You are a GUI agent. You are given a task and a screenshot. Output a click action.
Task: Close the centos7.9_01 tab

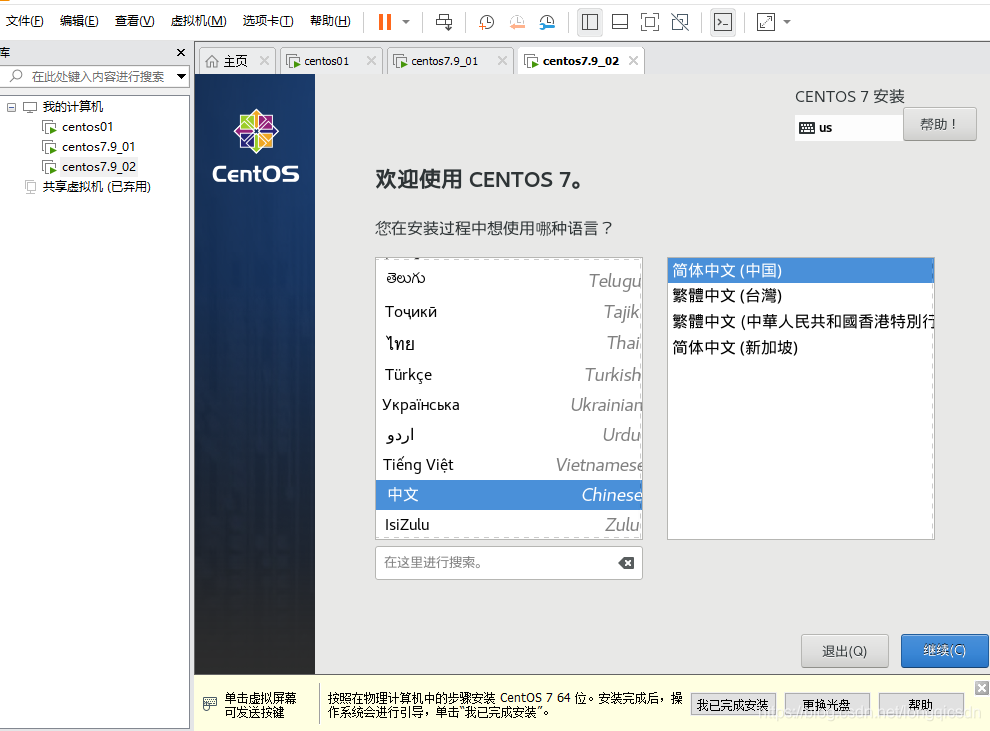click(502, 61)
